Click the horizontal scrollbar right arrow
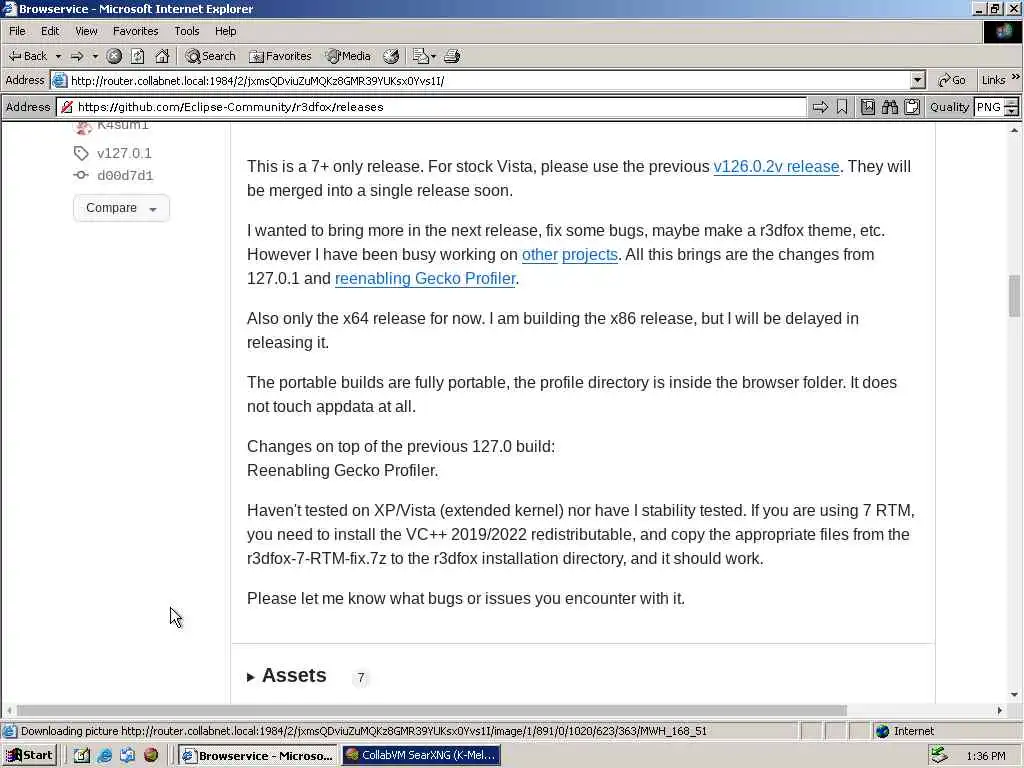 pos(1000,711)
